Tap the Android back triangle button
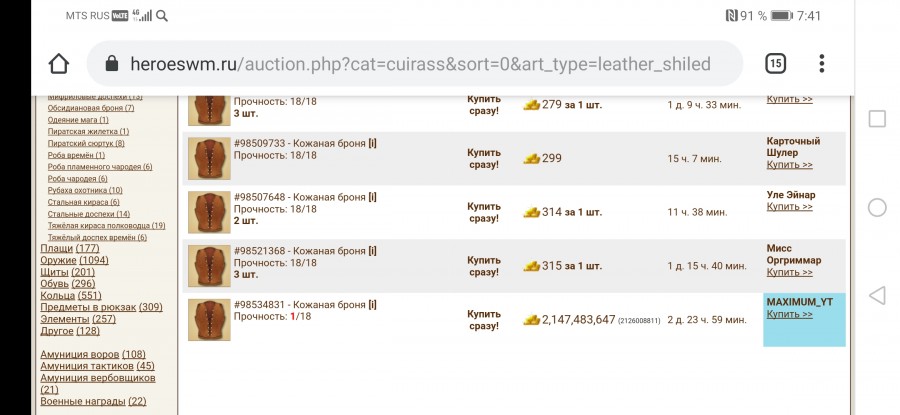The height and width of the screenshot is (415, 900). [876, 296]
